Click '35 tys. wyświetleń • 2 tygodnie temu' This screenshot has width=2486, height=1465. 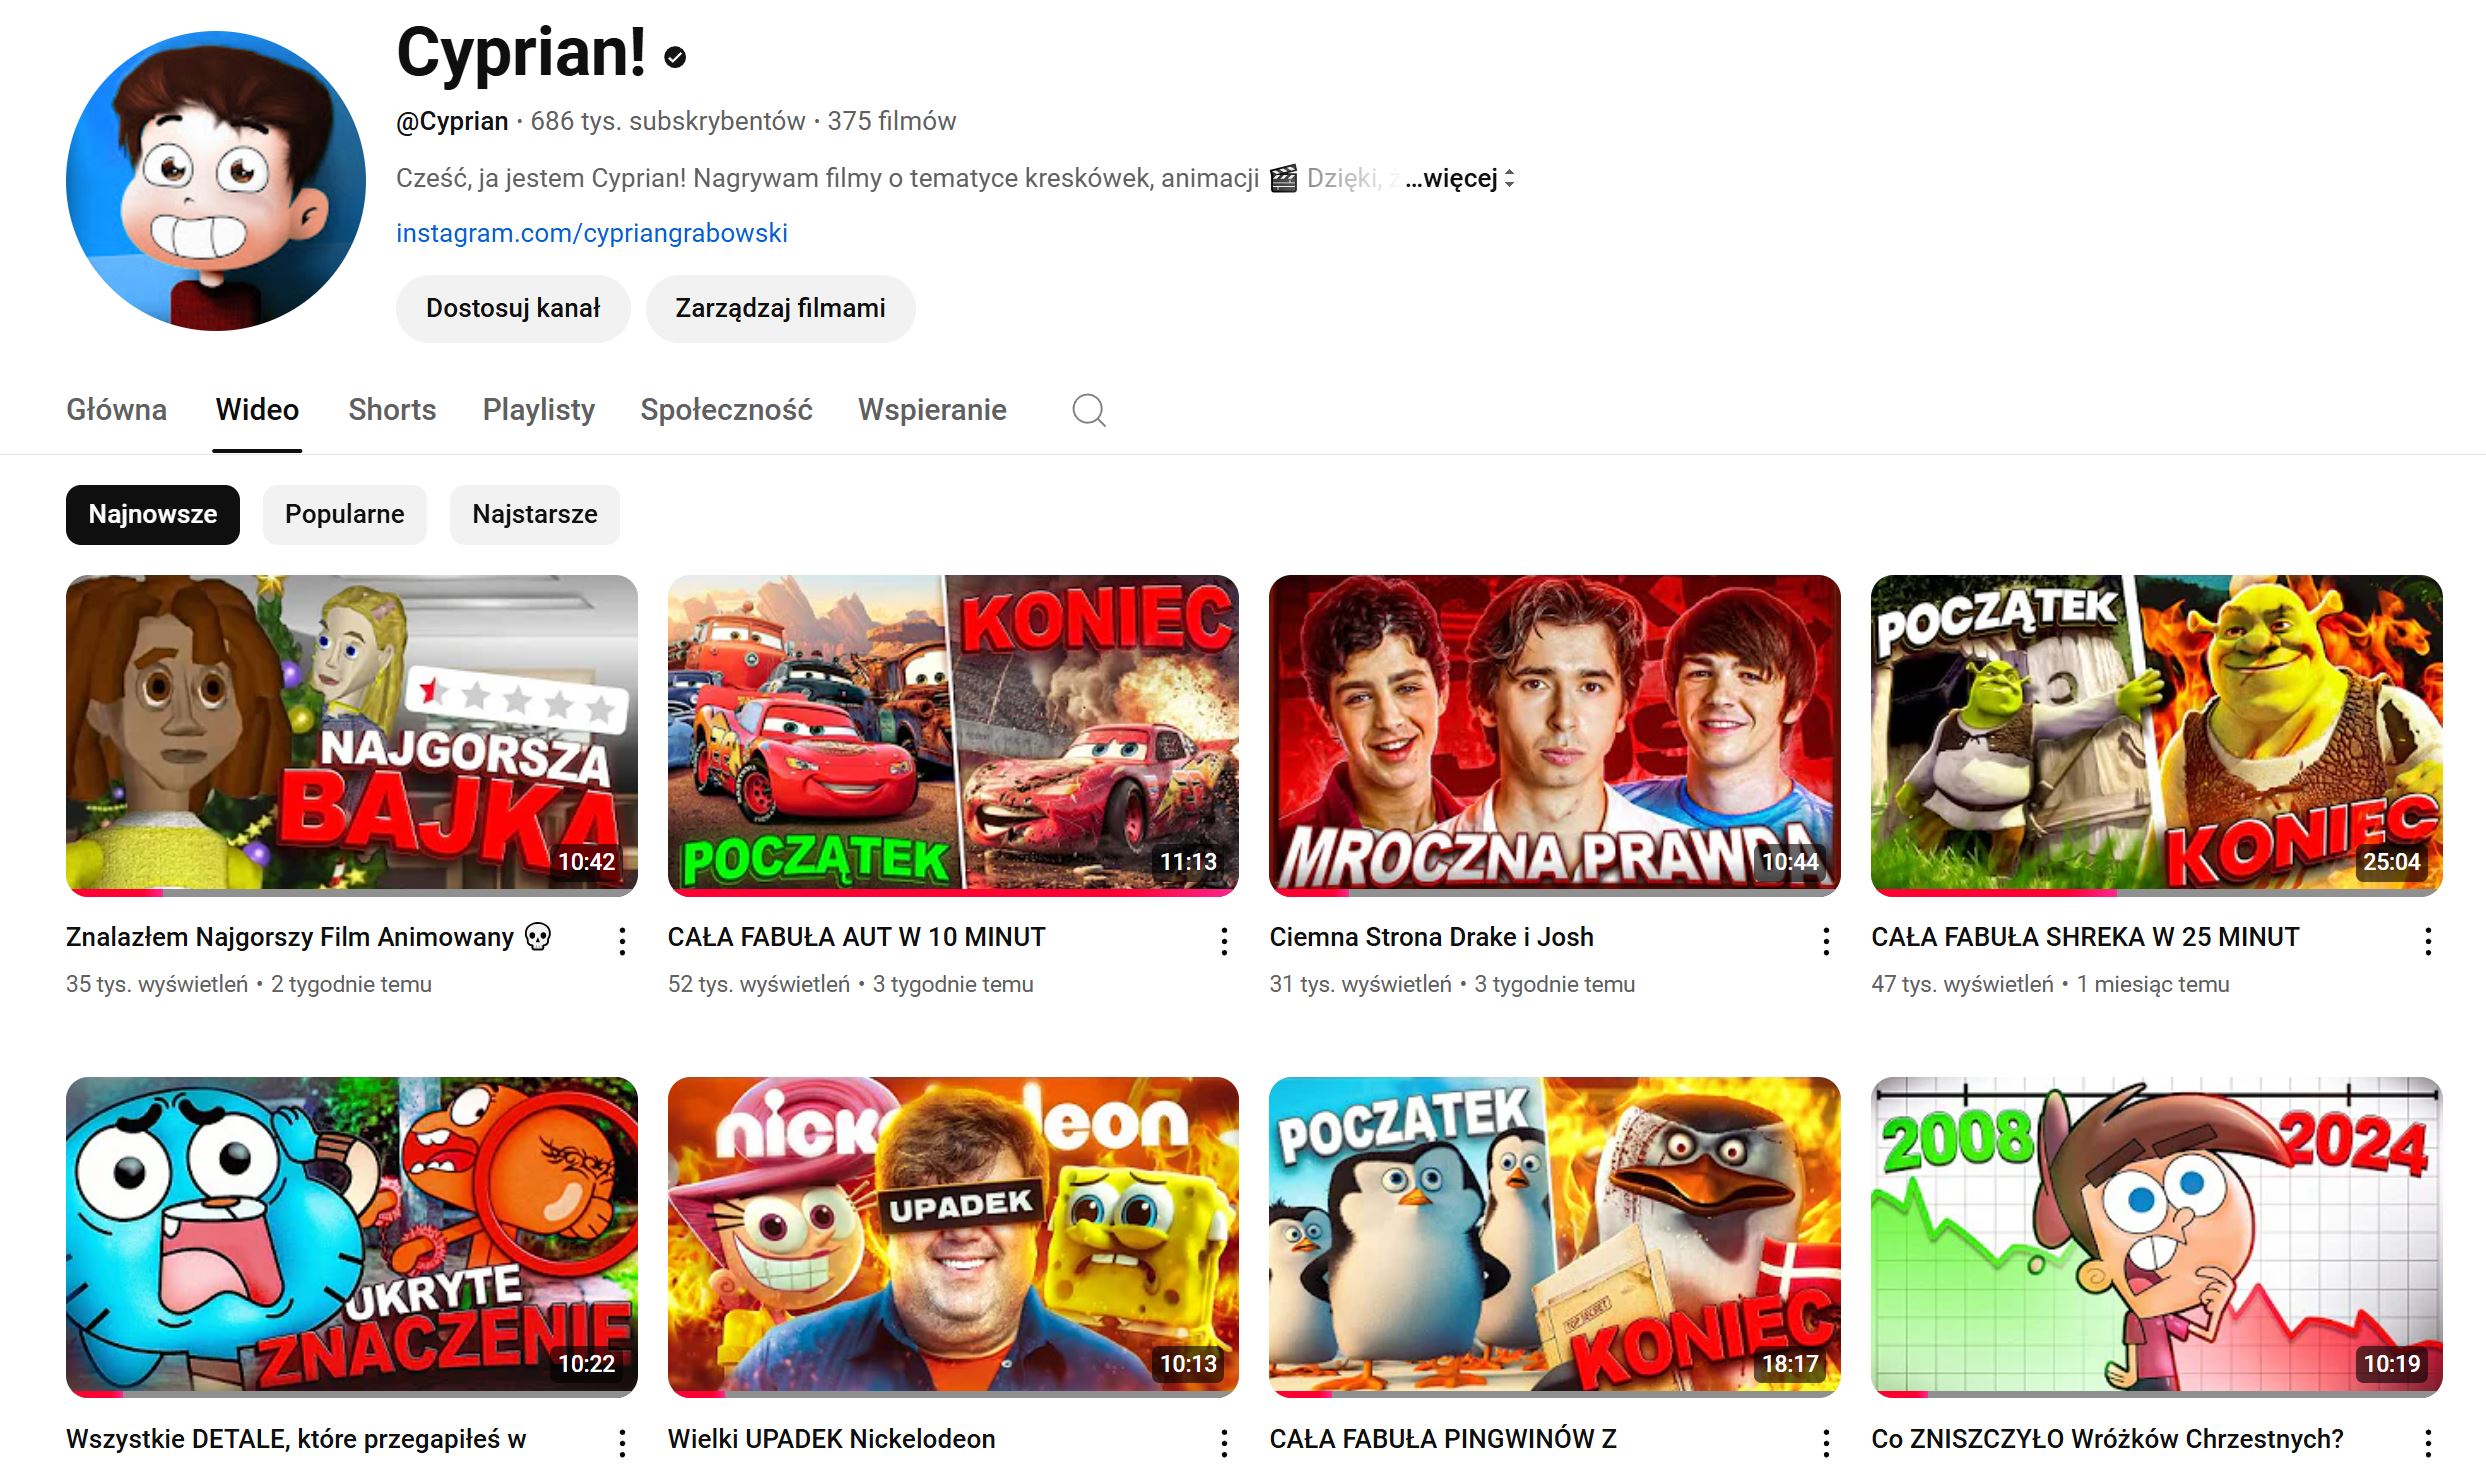(249, 984)
